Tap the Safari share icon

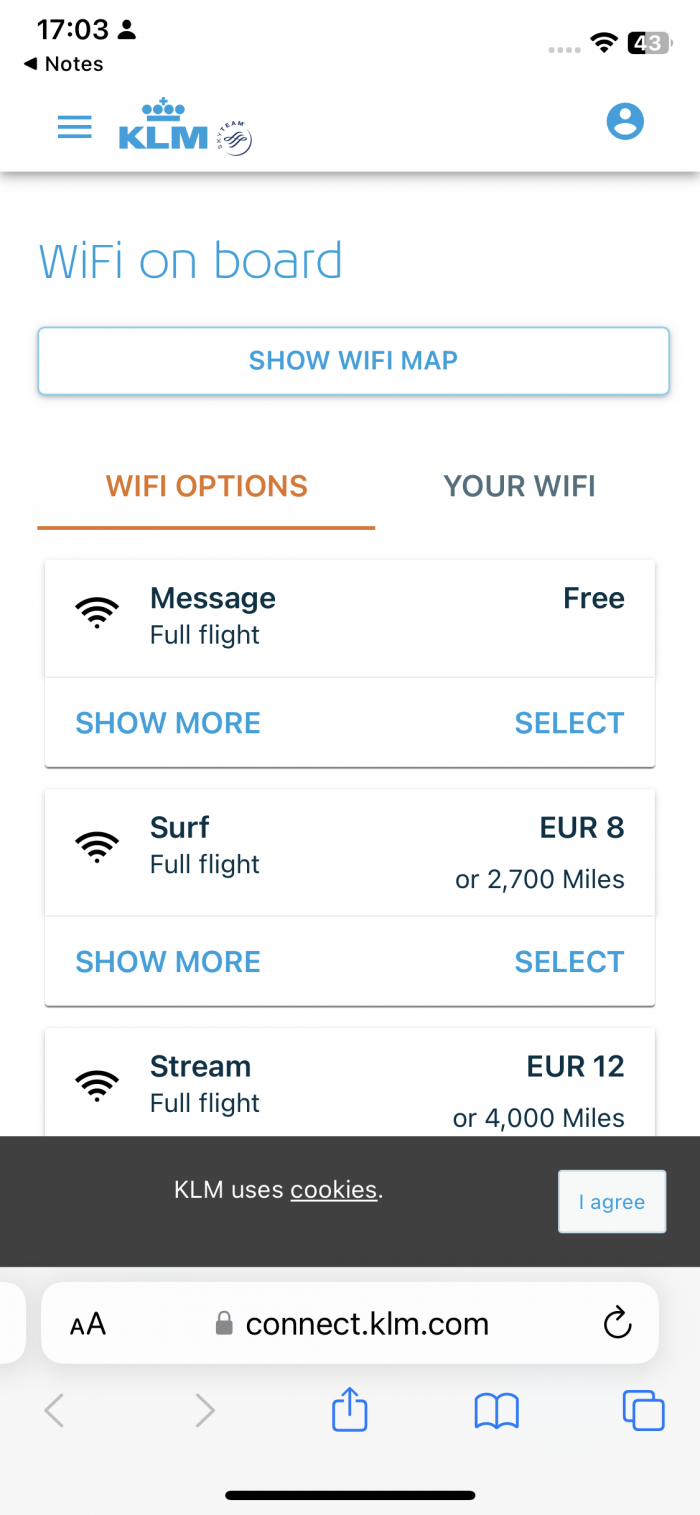pyautogui.click(x=350, y=1408)
